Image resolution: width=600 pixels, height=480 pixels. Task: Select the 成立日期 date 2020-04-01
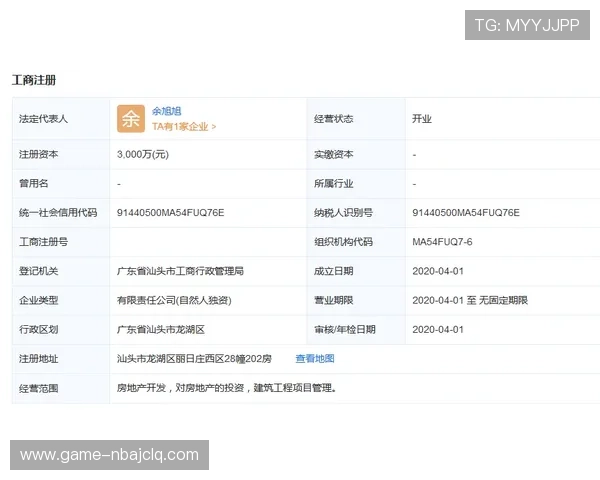pos(438,271)
